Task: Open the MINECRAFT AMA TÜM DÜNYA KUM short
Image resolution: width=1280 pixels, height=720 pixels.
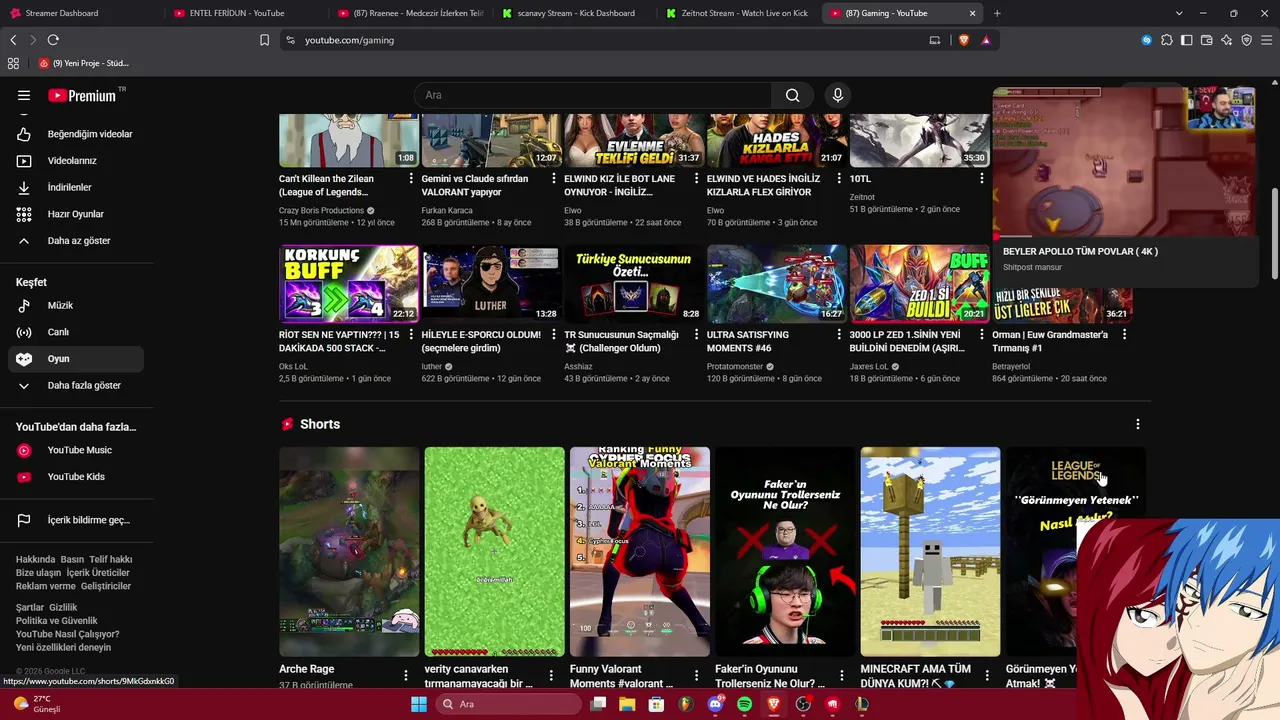Action: pos(930,551)
